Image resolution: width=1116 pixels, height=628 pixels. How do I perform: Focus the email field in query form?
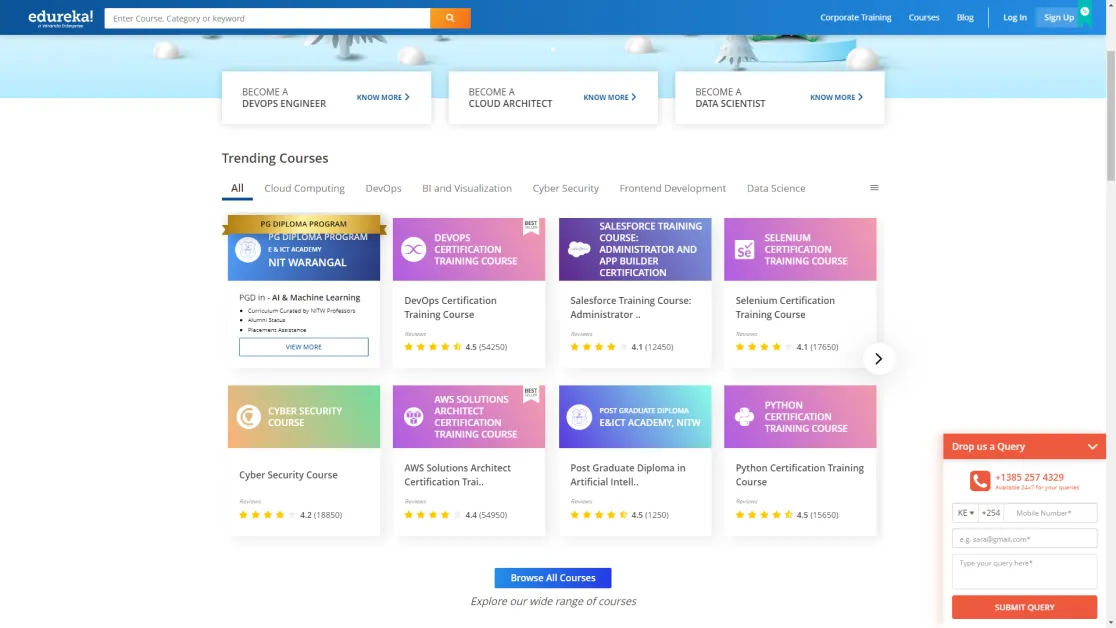[x=1024, y=539]
